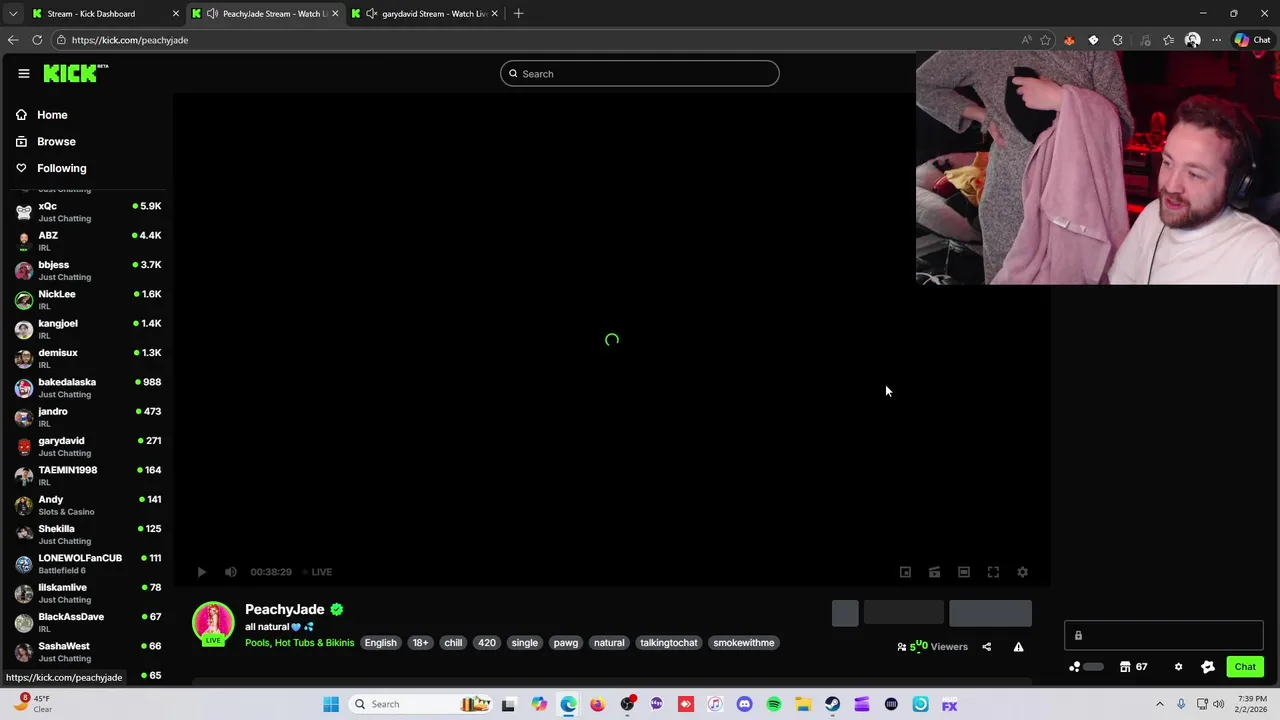Click the play button in video player
1280x720 pixels.
click(201, 572)
